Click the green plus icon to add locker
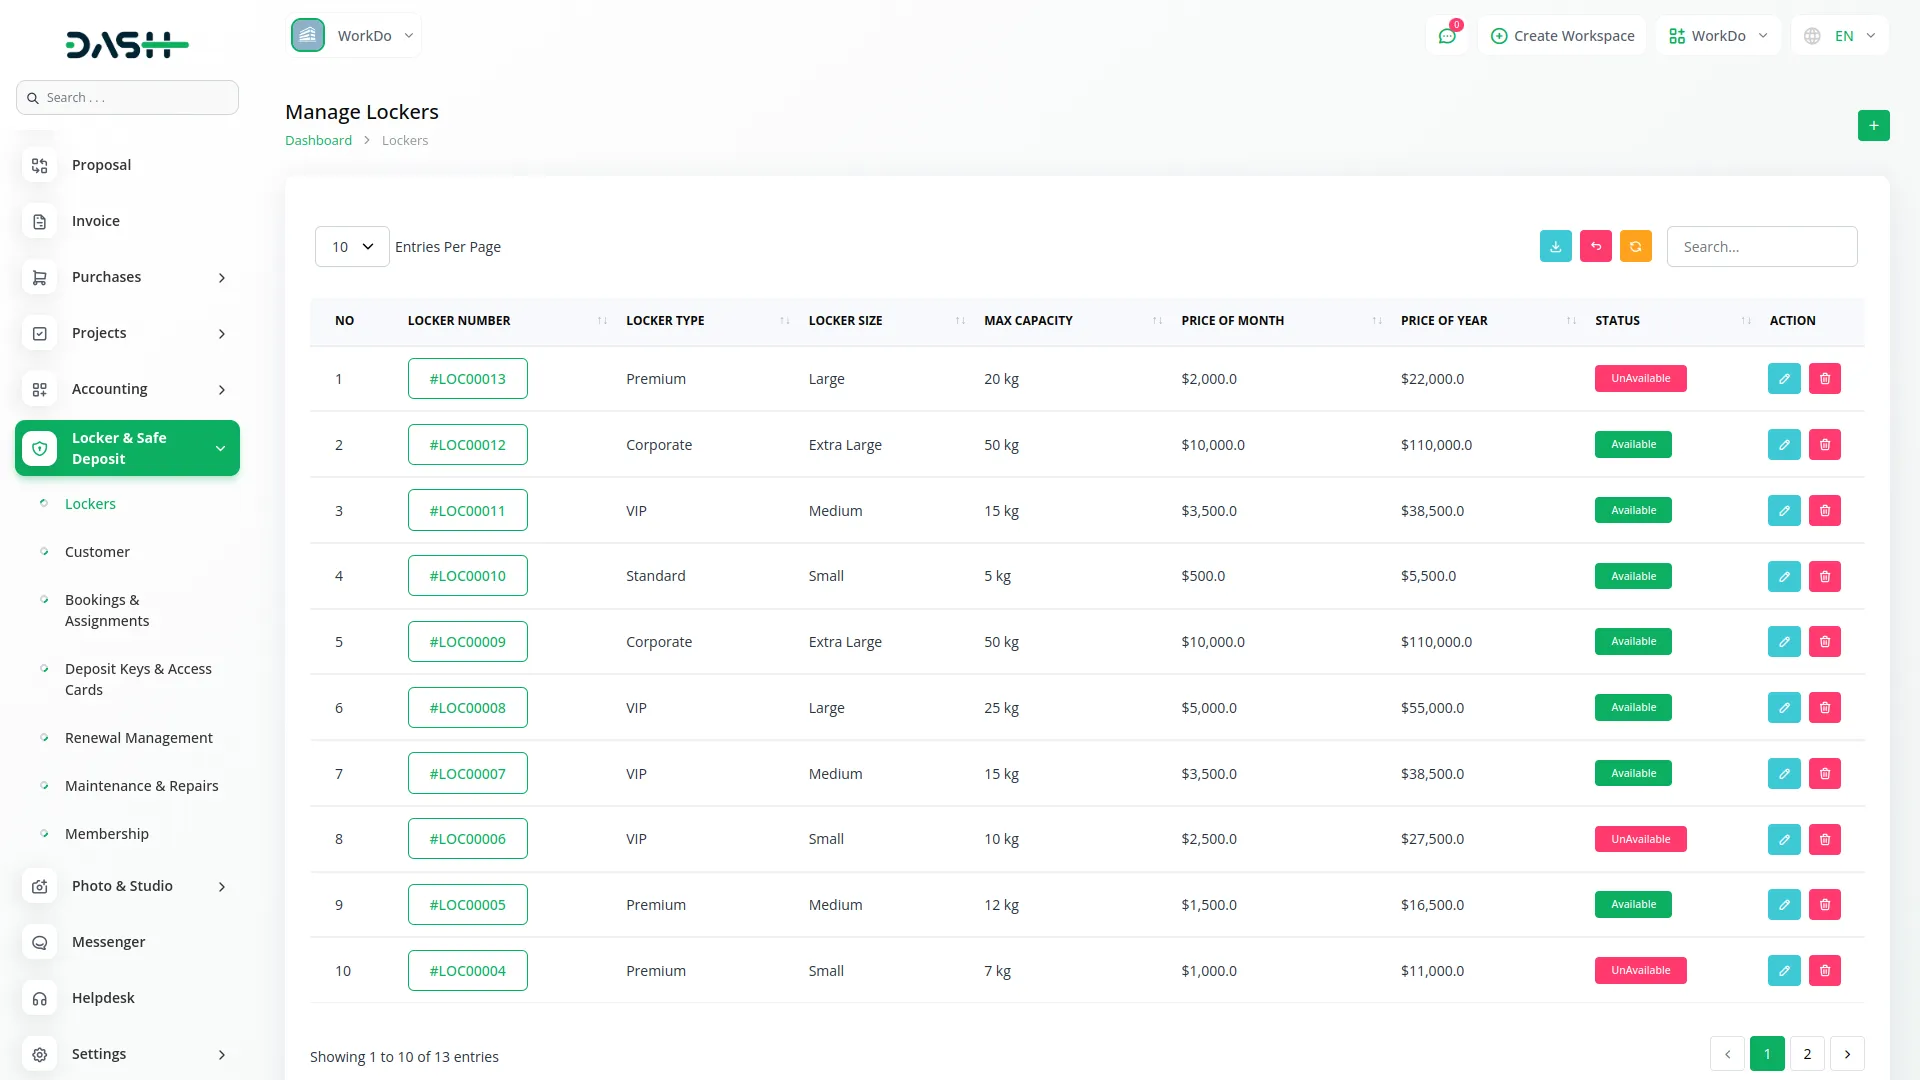 tap(1874, 125)
